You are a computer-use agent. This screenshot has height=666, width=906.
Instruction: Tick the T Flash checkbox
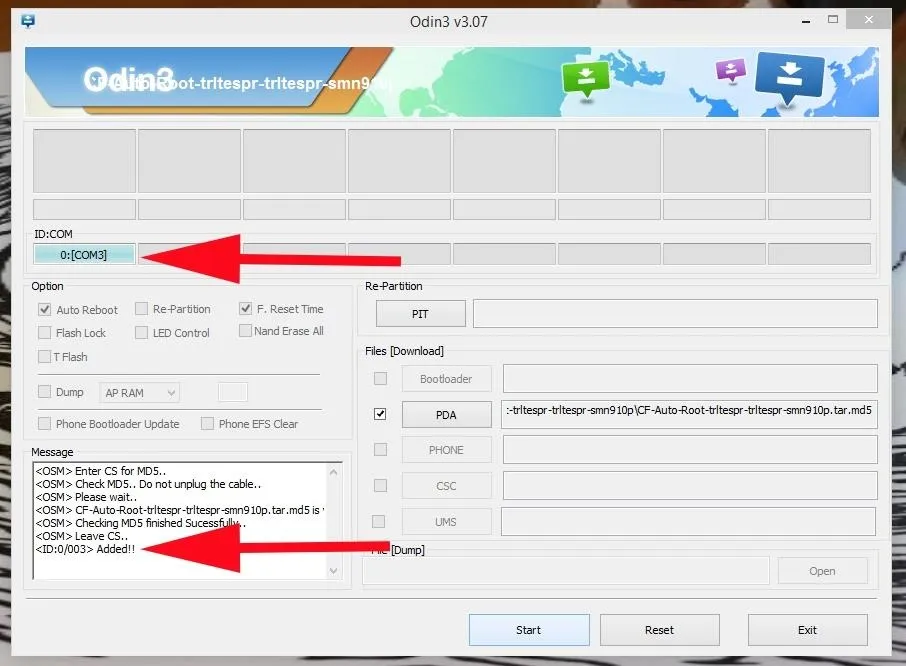(x=44, y=356)
